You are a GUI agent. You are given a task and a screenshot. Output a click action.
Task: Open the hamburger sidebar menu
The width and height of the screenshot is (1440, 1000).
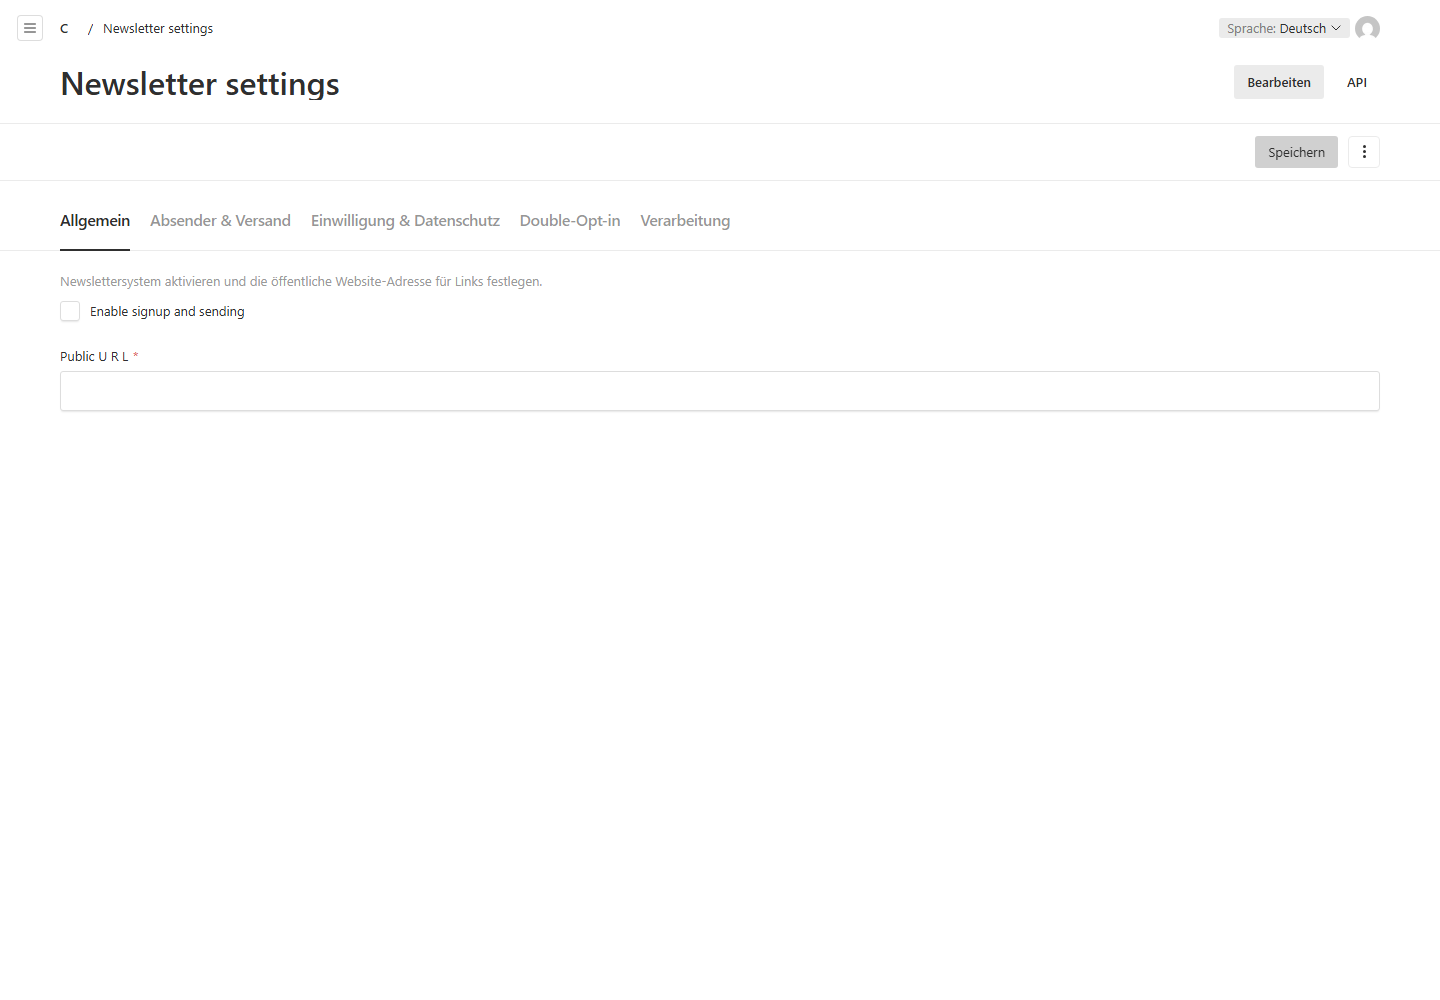[x=30, y=28]
